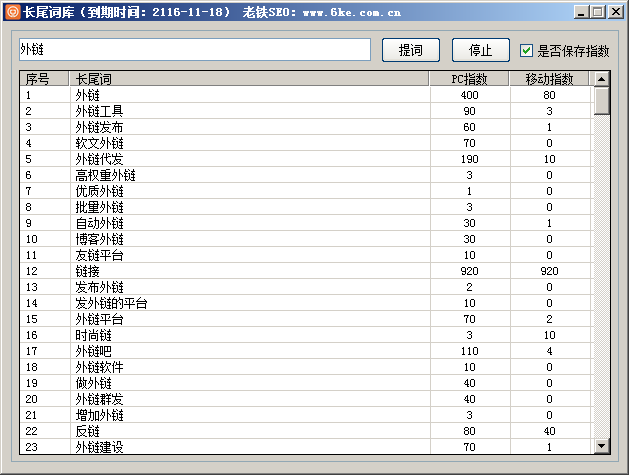Viewport: 629px width, 475px height.
Task: Click the 提词 button
Action: 411,50
